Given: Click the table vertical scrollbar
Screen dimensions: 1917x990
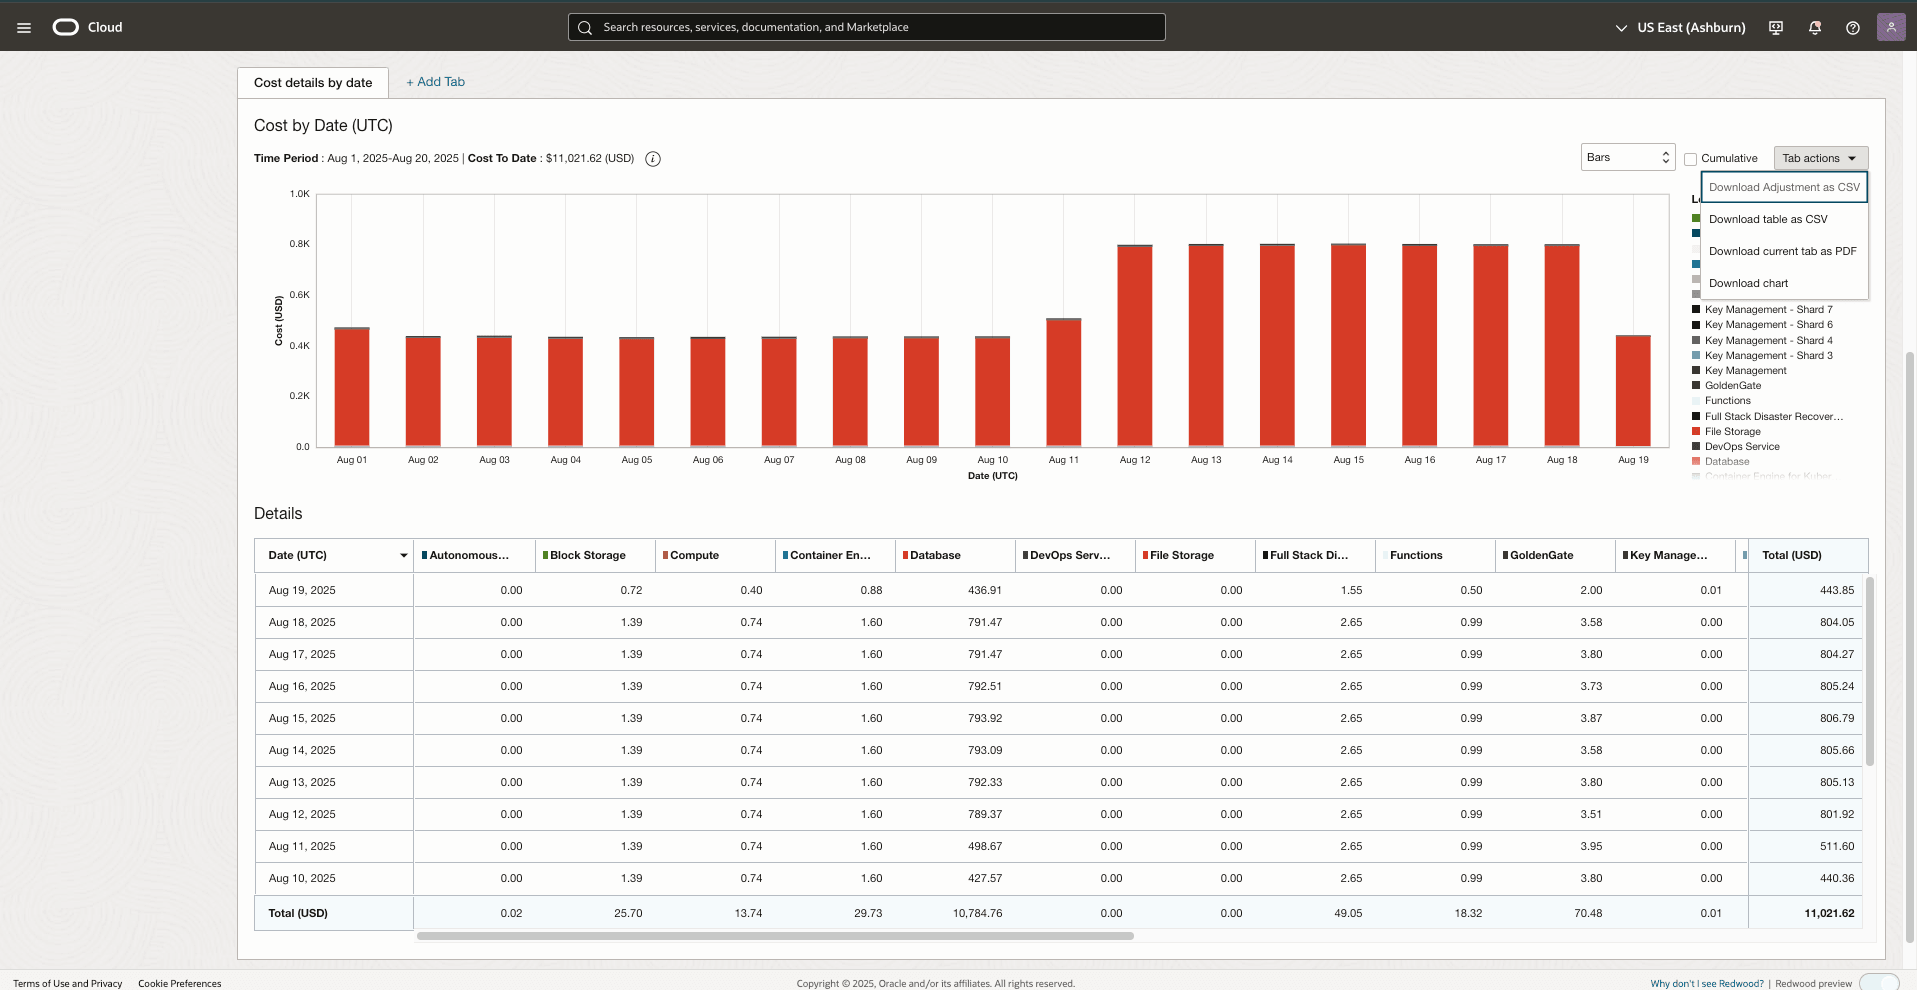Looking at the screenshot, I should point(1870,672).
